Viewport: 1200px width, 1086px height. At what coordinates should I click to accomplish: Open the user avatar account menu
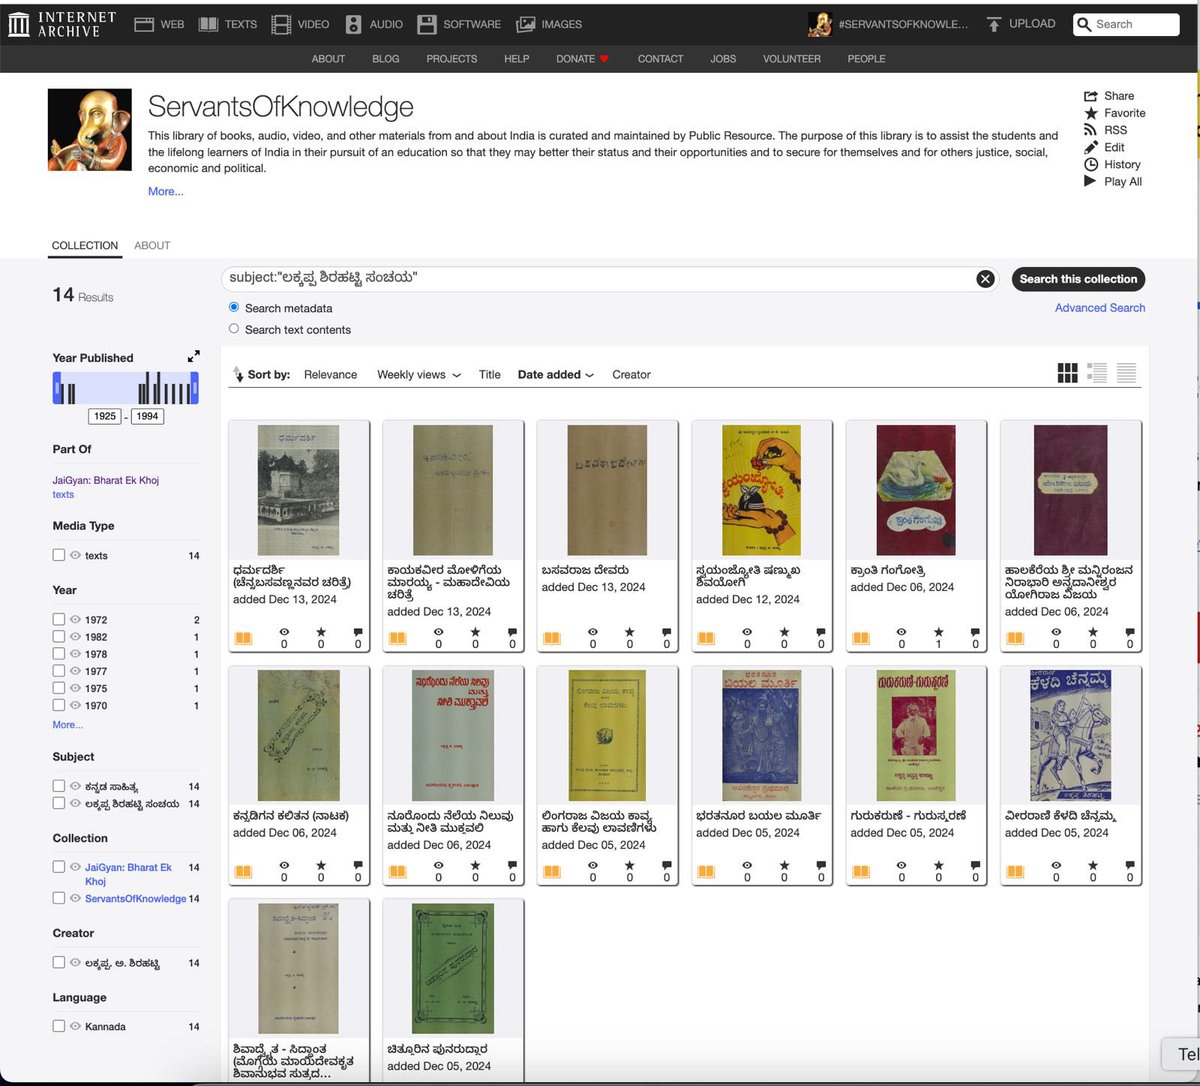(820, 24)
